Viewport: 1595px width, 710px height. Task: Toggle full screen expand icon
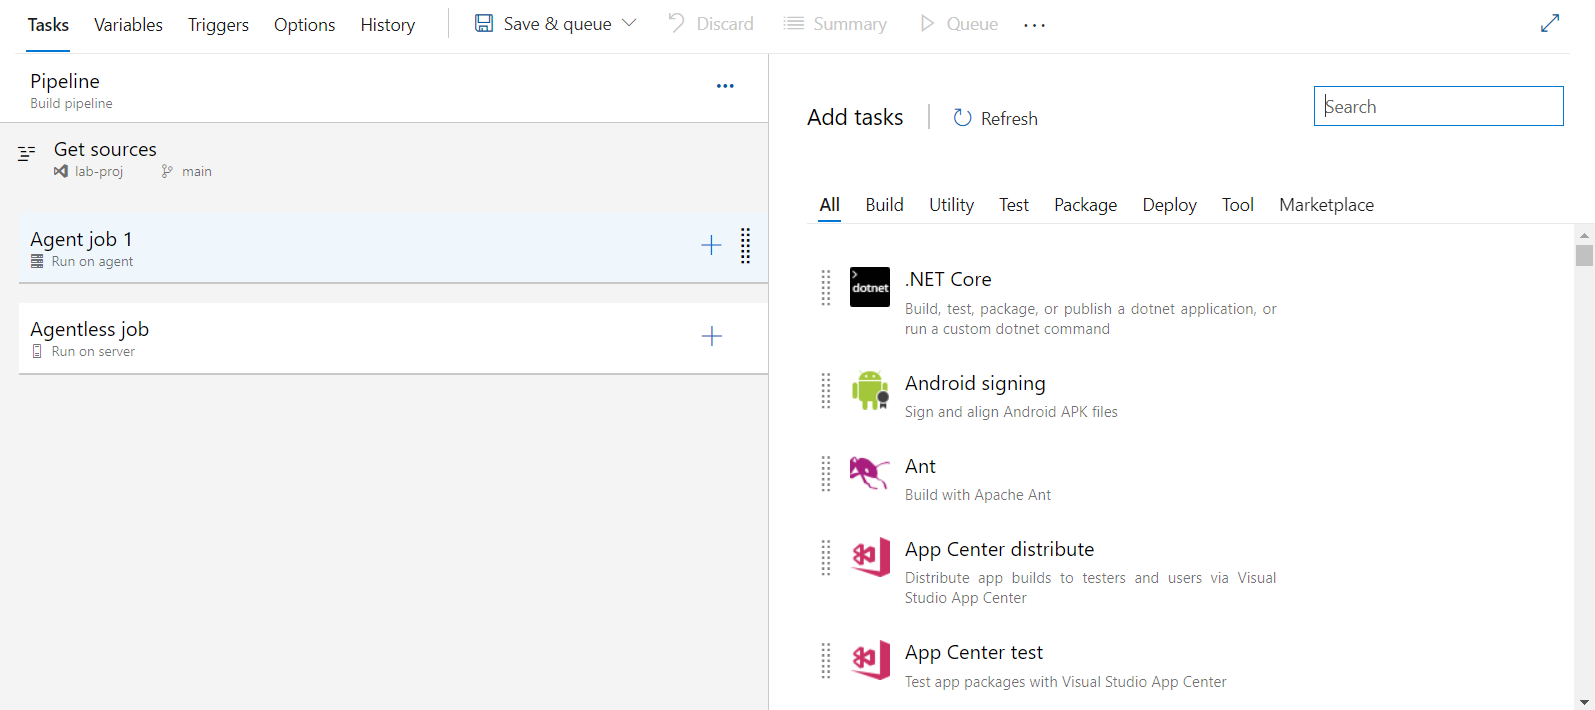[1550, 23]
